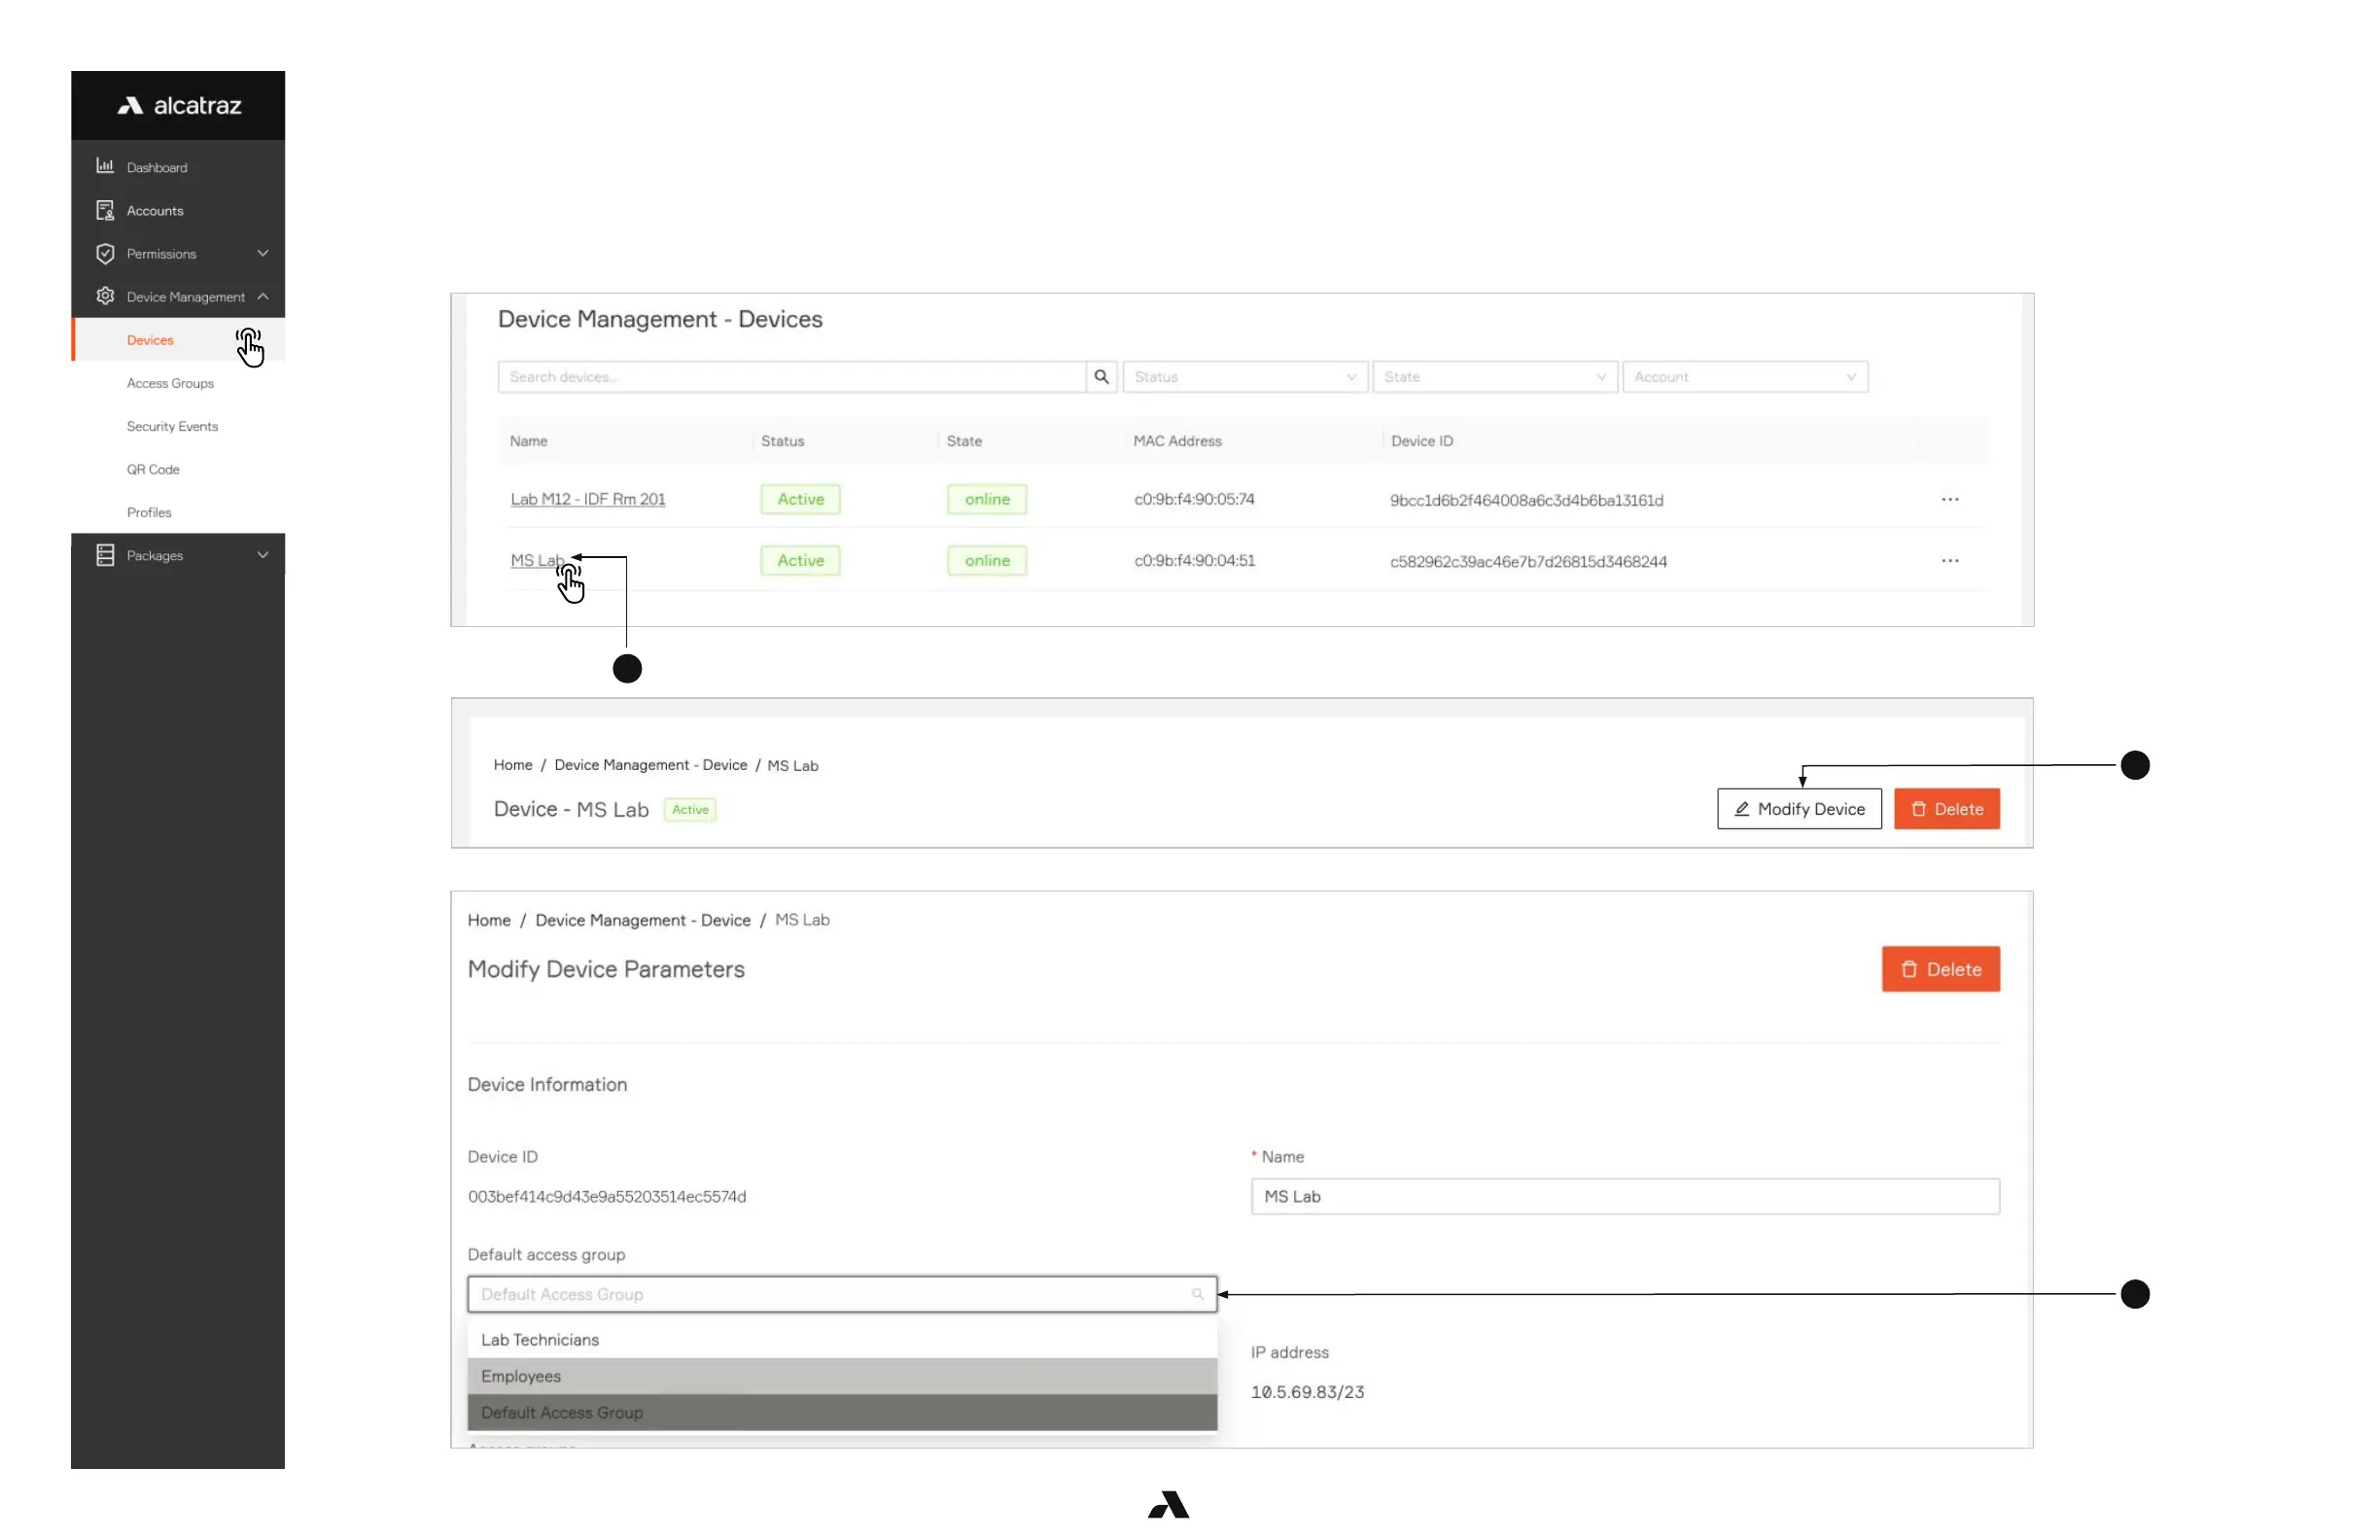Open the Lab M12 - IDF Rm 201 link

588,499
